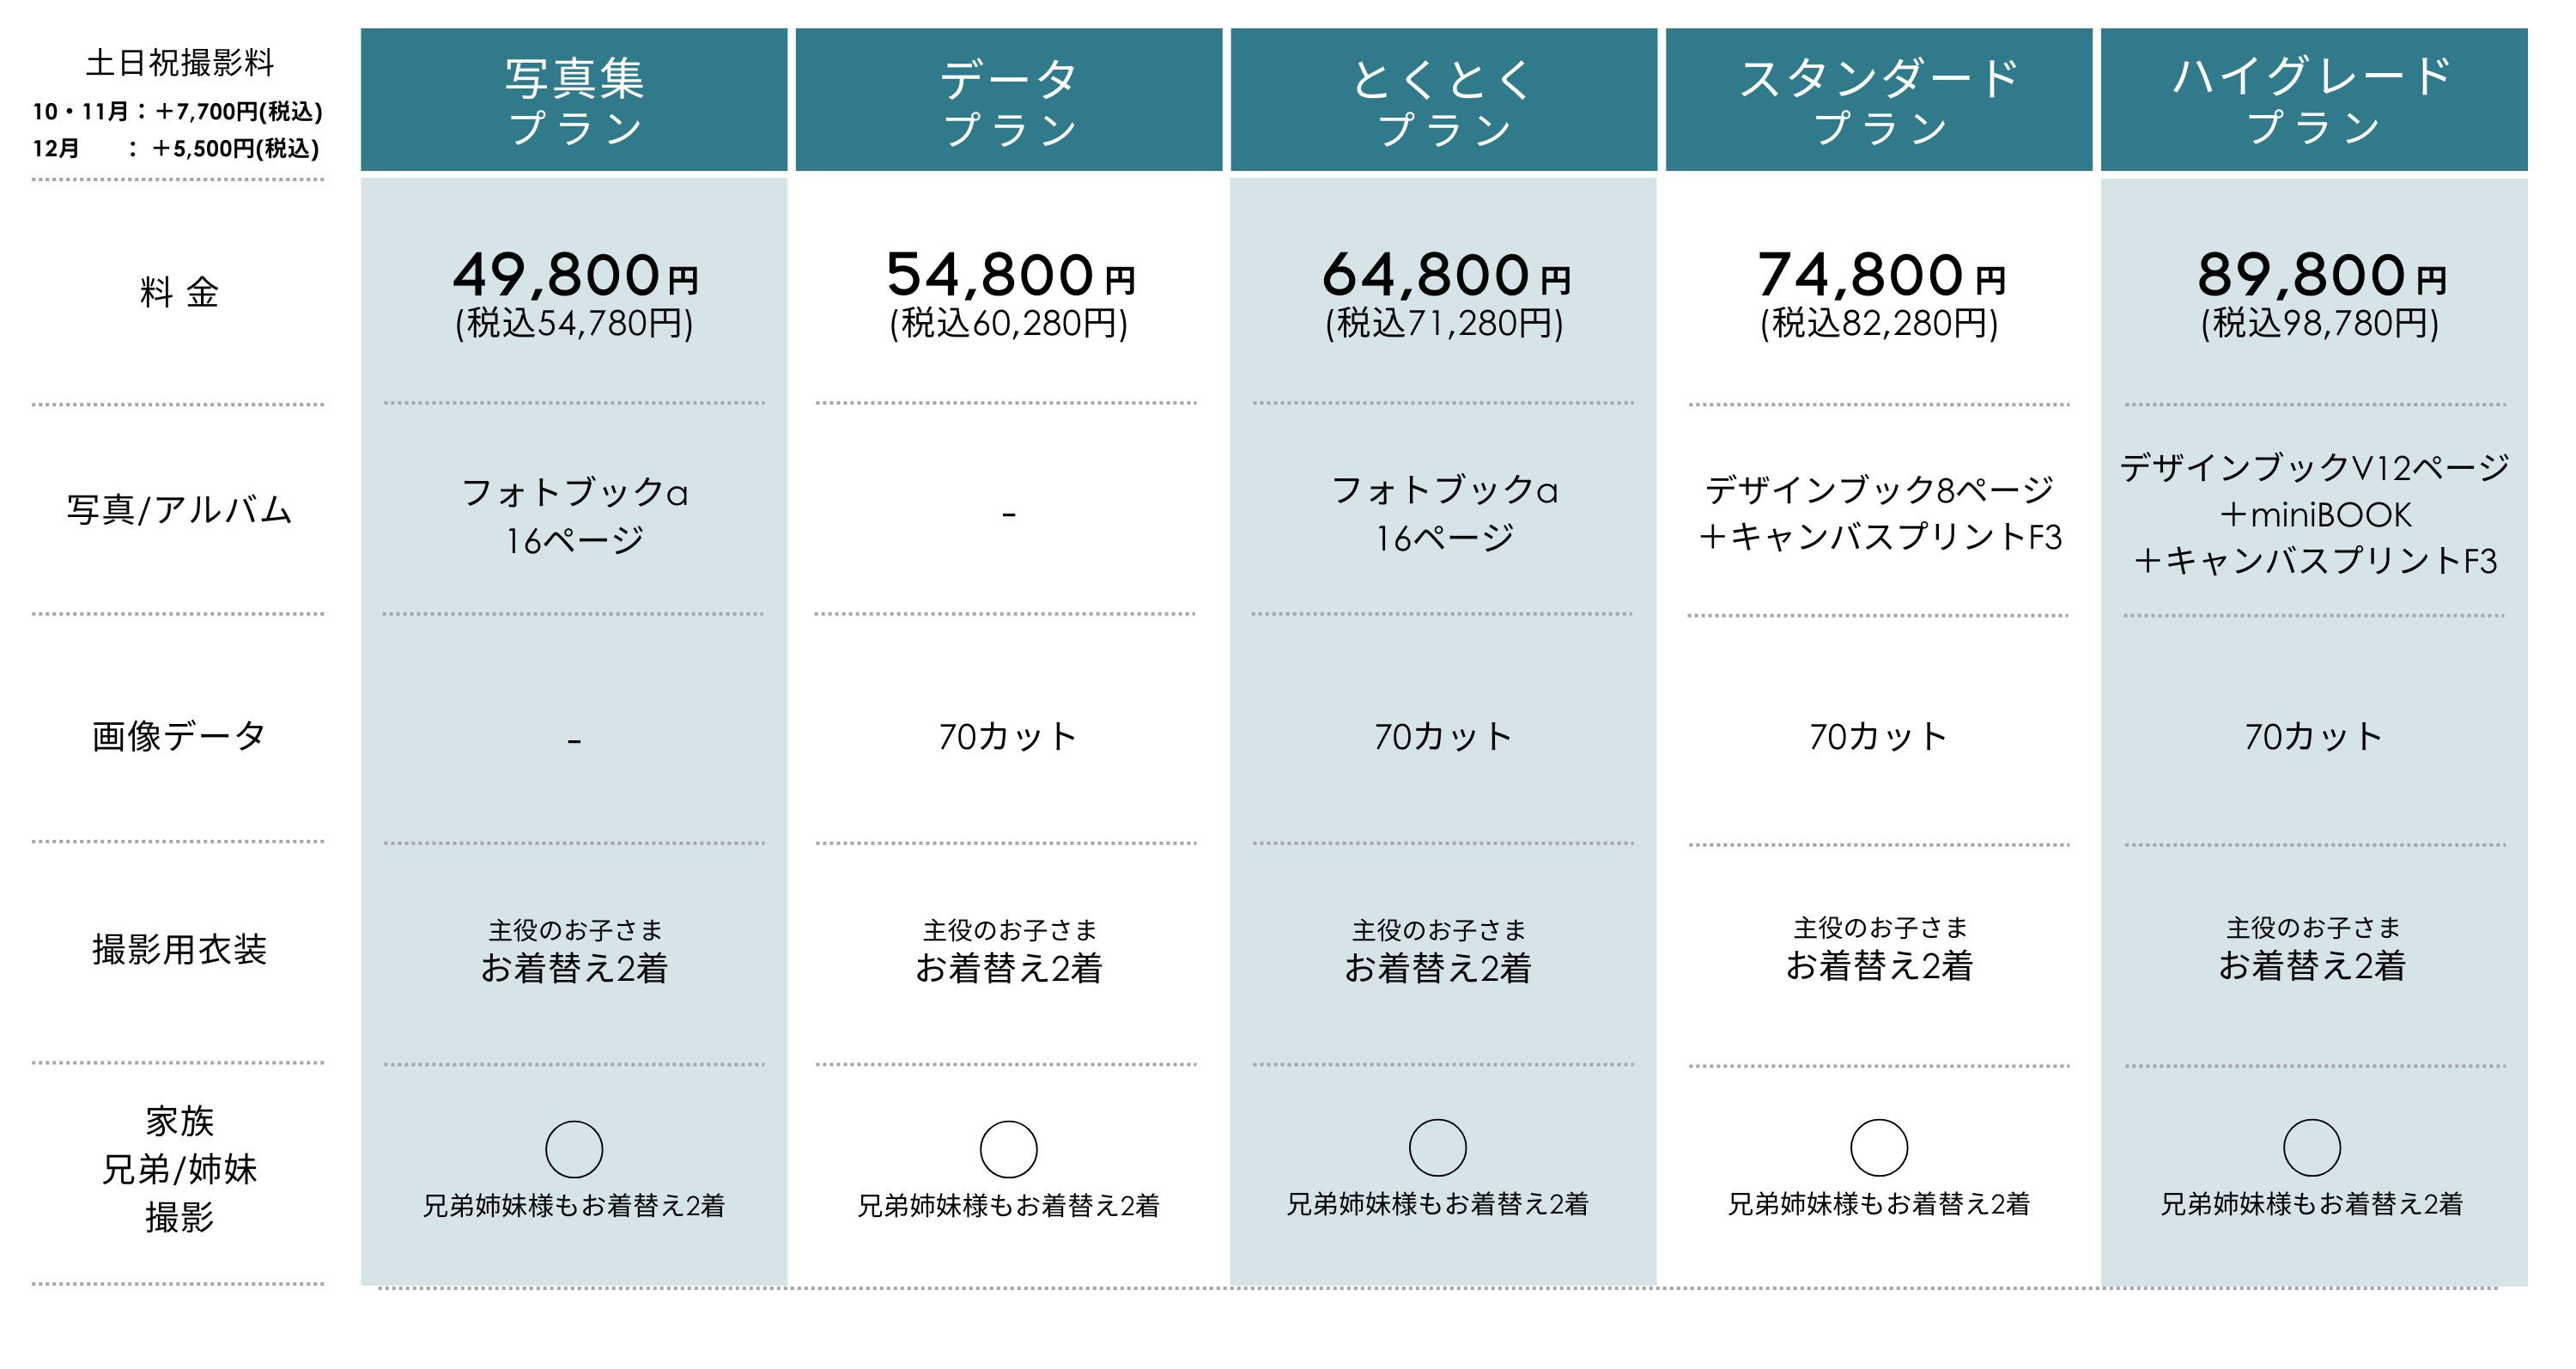2576x1369 pixels.
Task: Click the circle icon under とくとくプラン
Action: [1437, 1147]
